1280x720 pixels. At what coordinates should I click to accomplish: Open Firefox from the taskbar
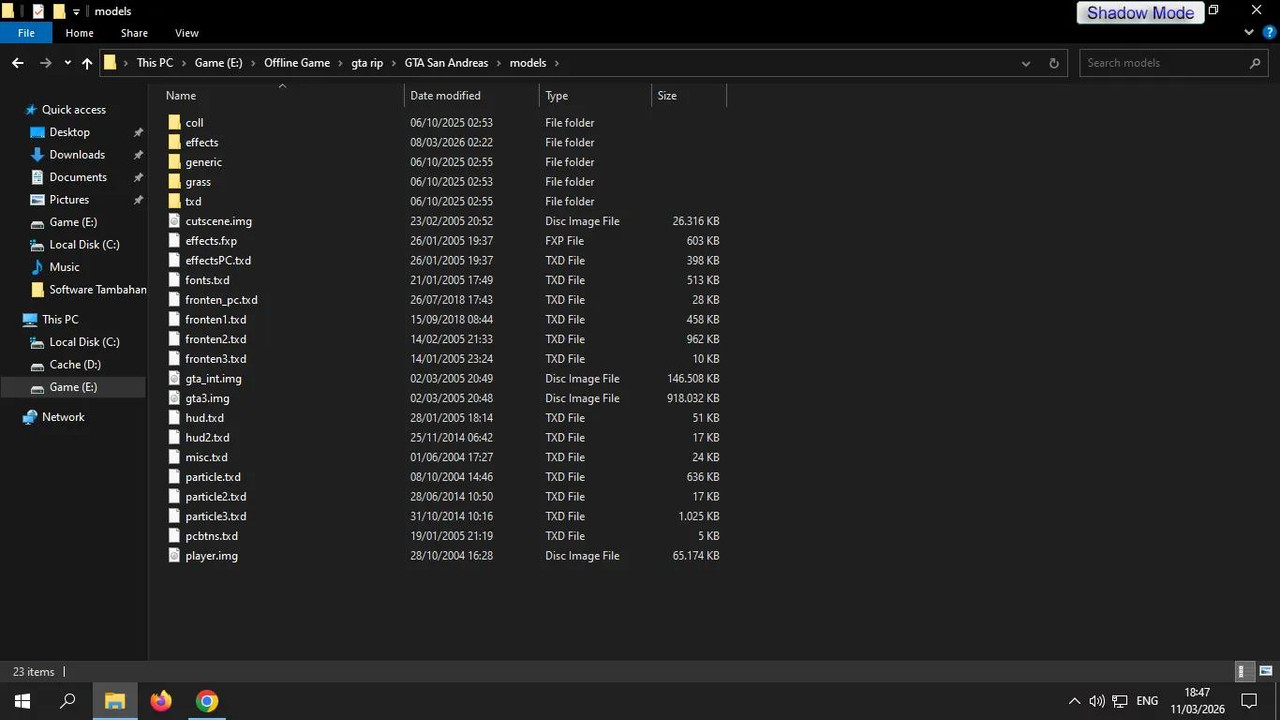pyautogui.click(x=161, y=701)
